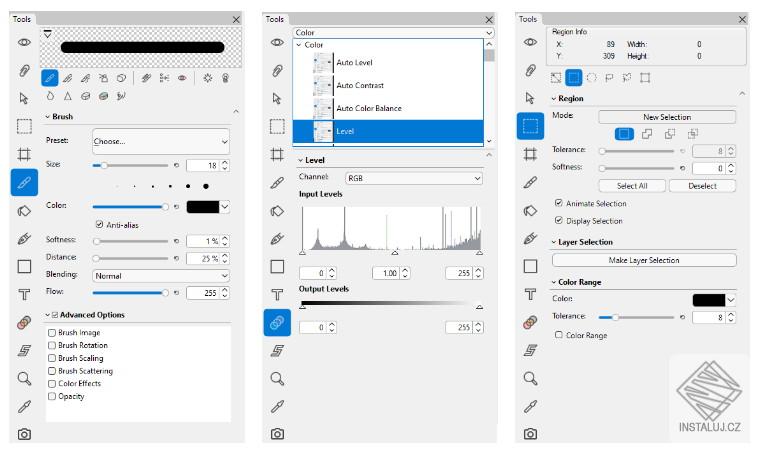The image size is (760, 454).
Task: Enable Brush Scaling checkbox
Action: tap(52, 358)
